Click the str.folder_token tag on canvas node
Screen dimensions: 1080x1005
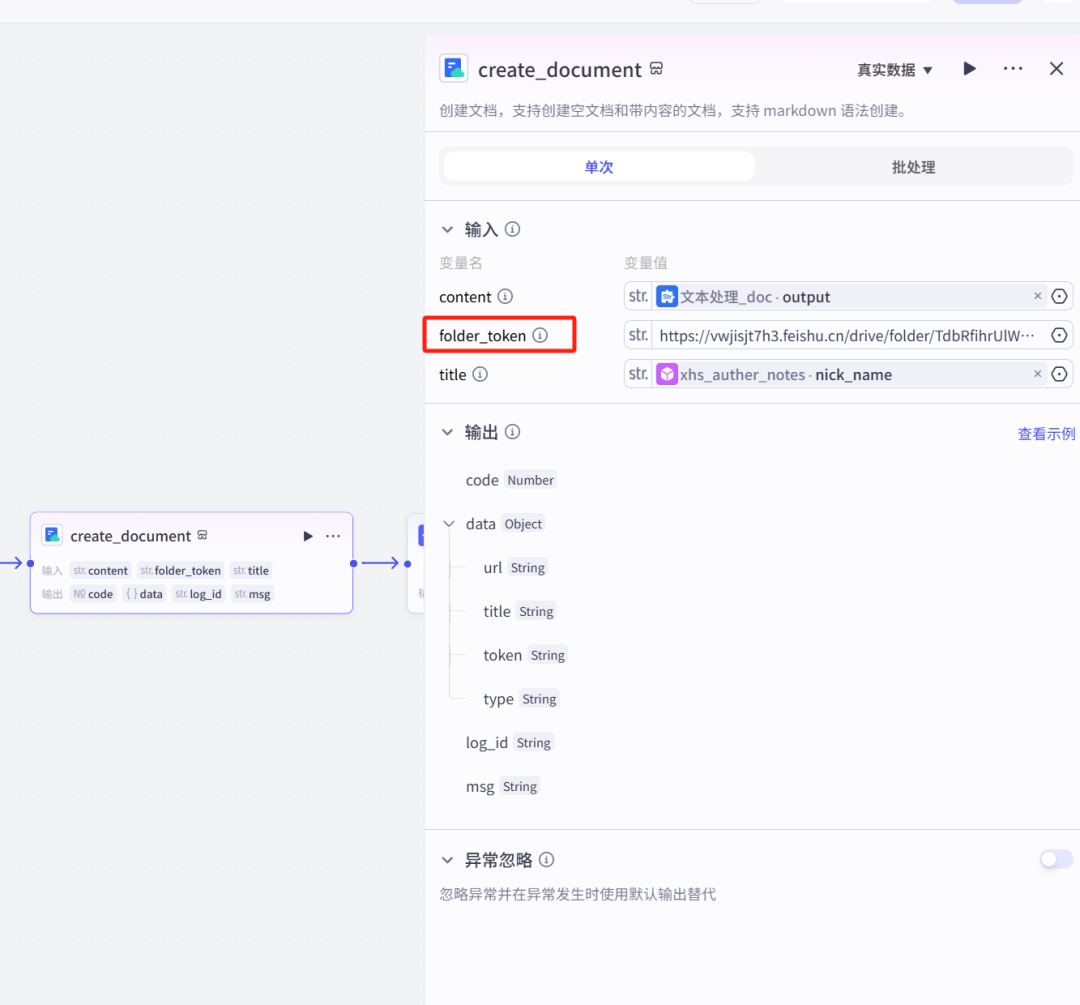180,570
